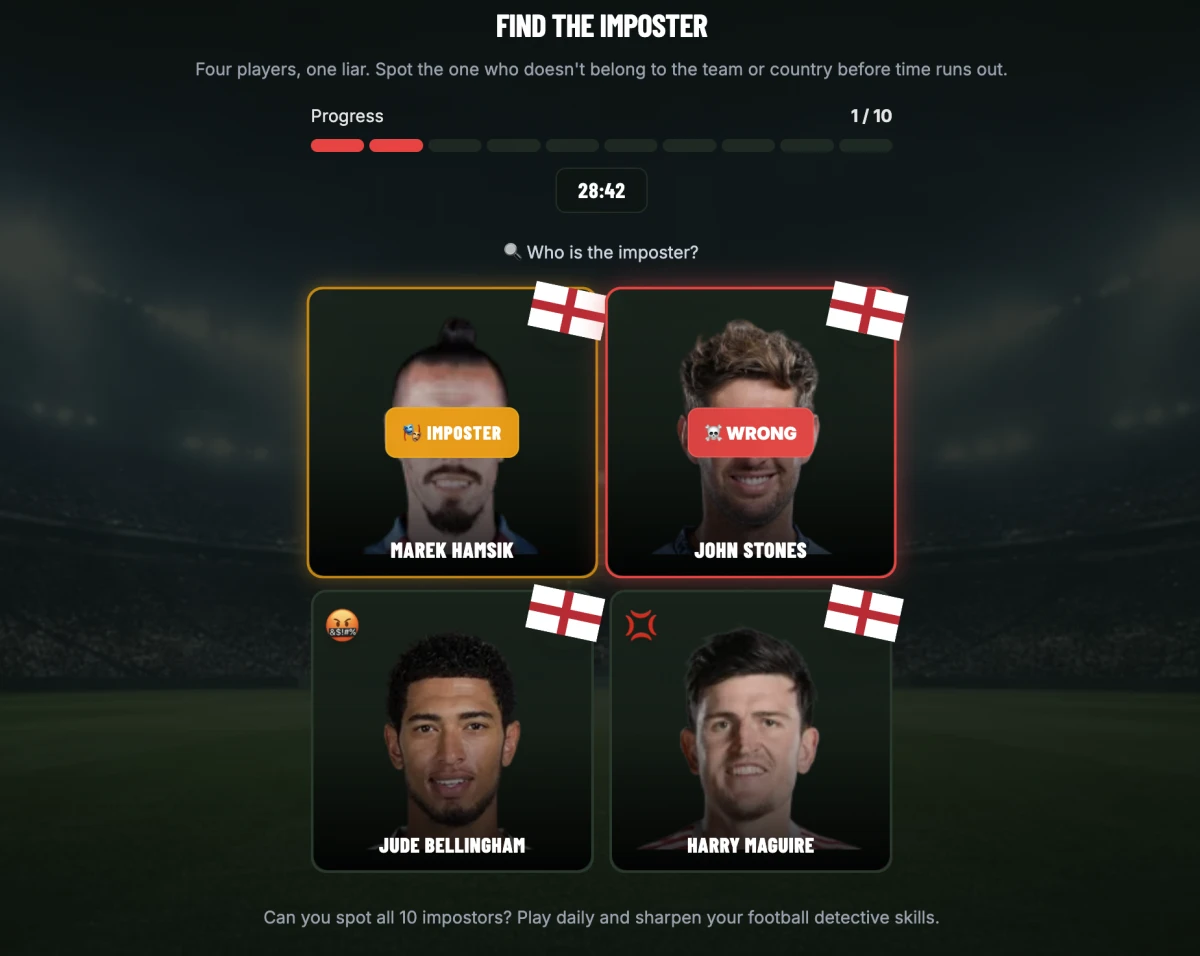Click the swearing face emoji on Bellingham card
Screen dimensions: 1200x956
click(x=342, y=626)
